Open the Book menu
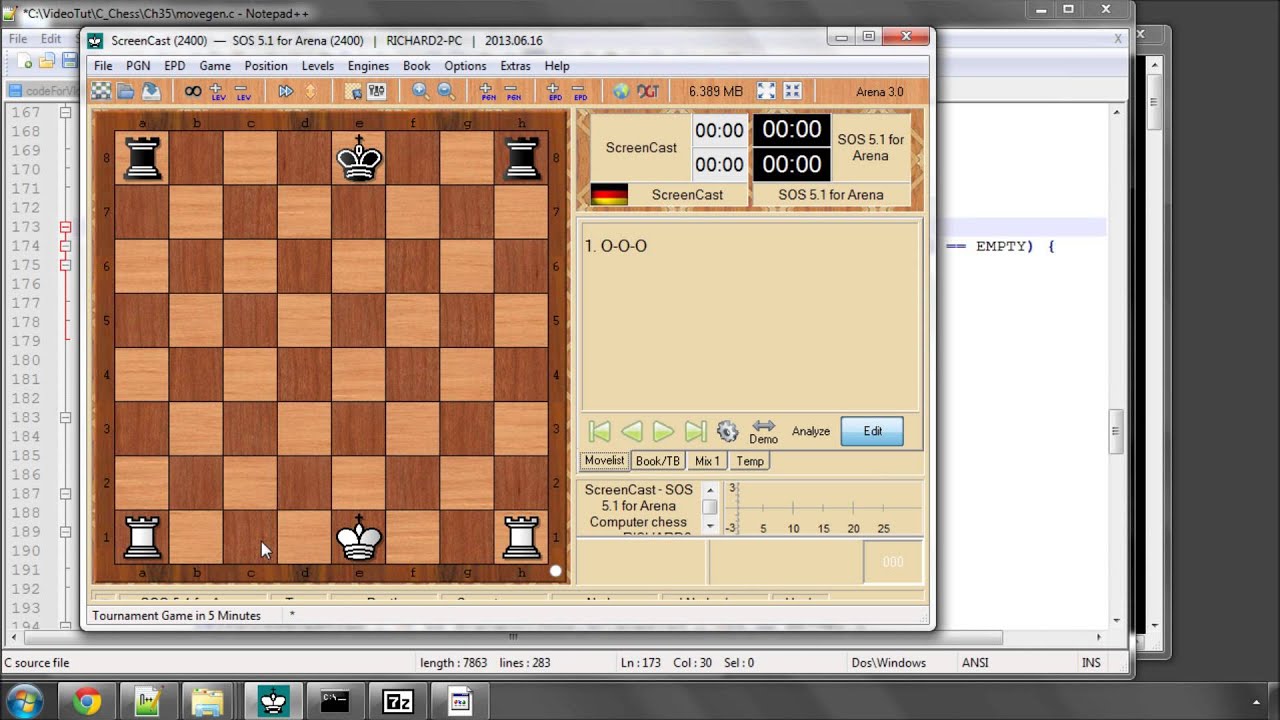 click(417, 66)
